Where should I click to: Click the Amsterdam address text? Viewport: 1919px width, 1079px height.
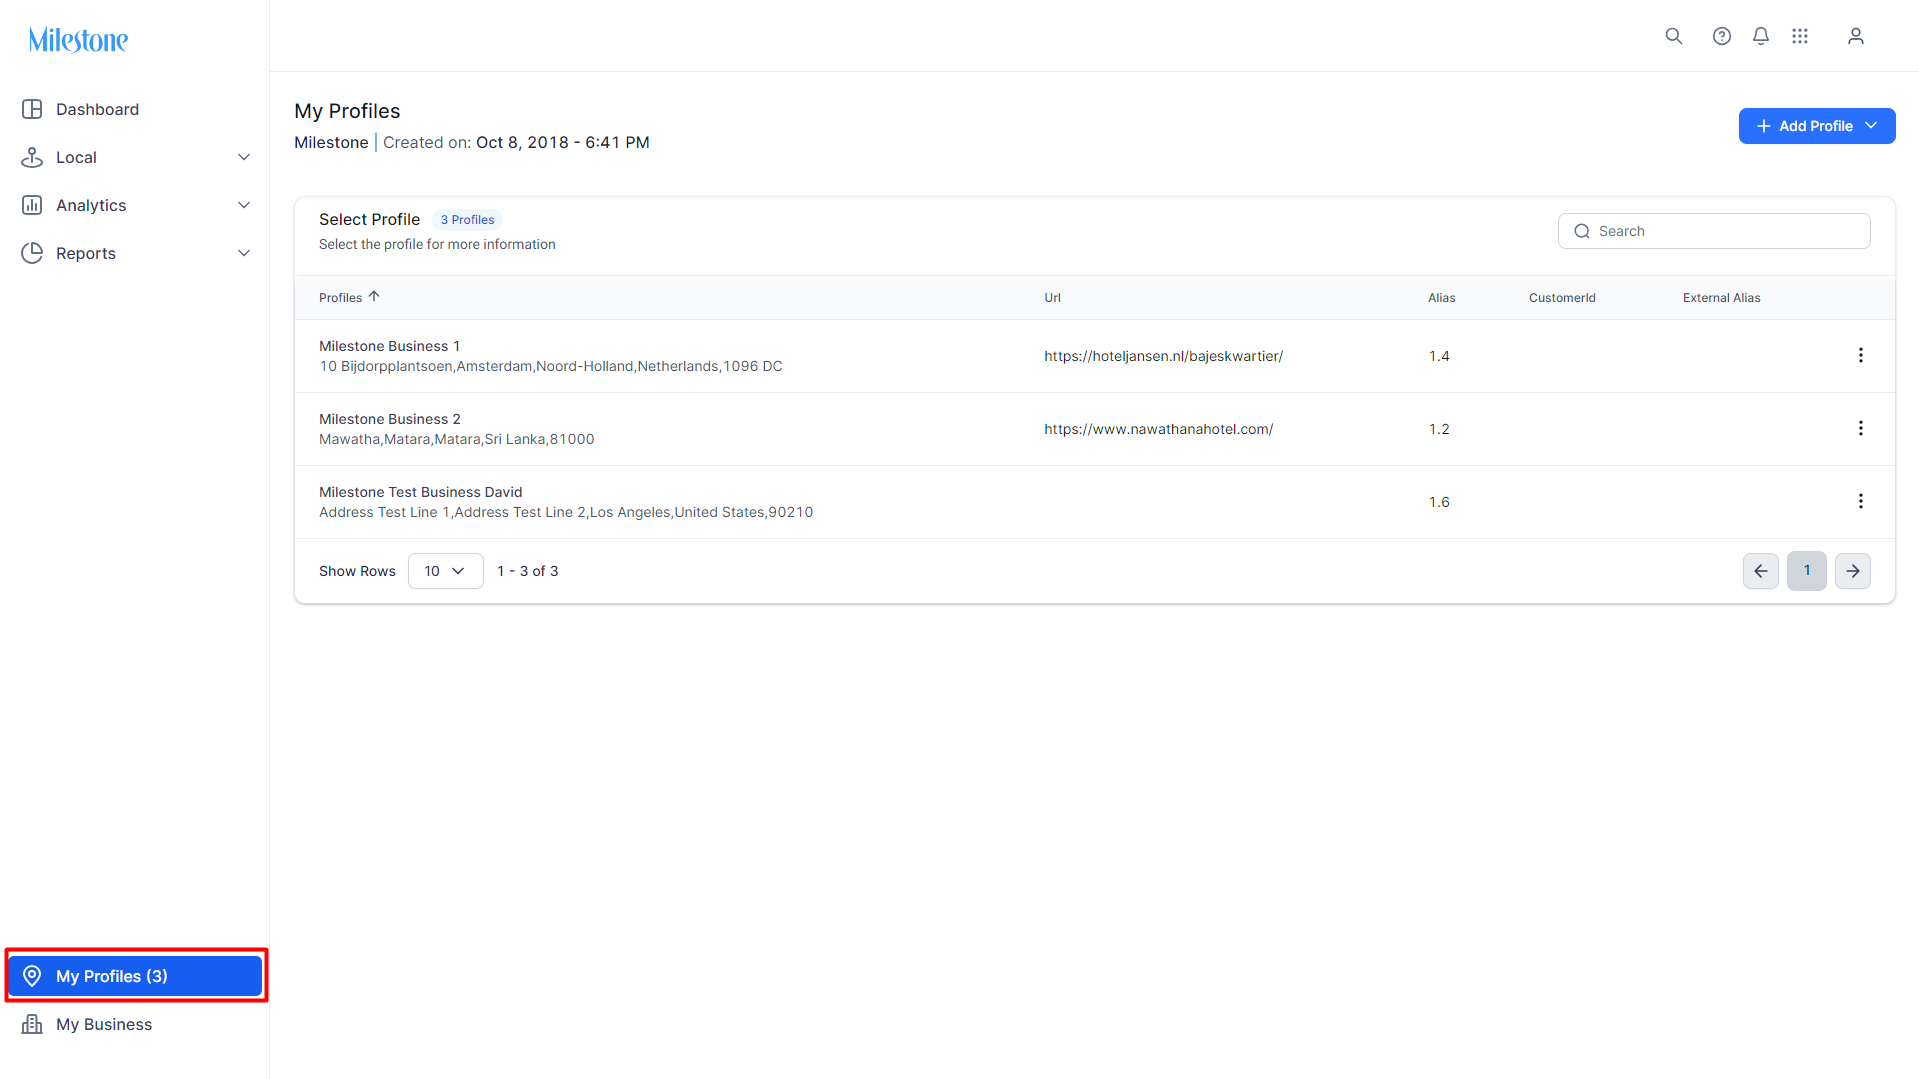click(550, 366)
